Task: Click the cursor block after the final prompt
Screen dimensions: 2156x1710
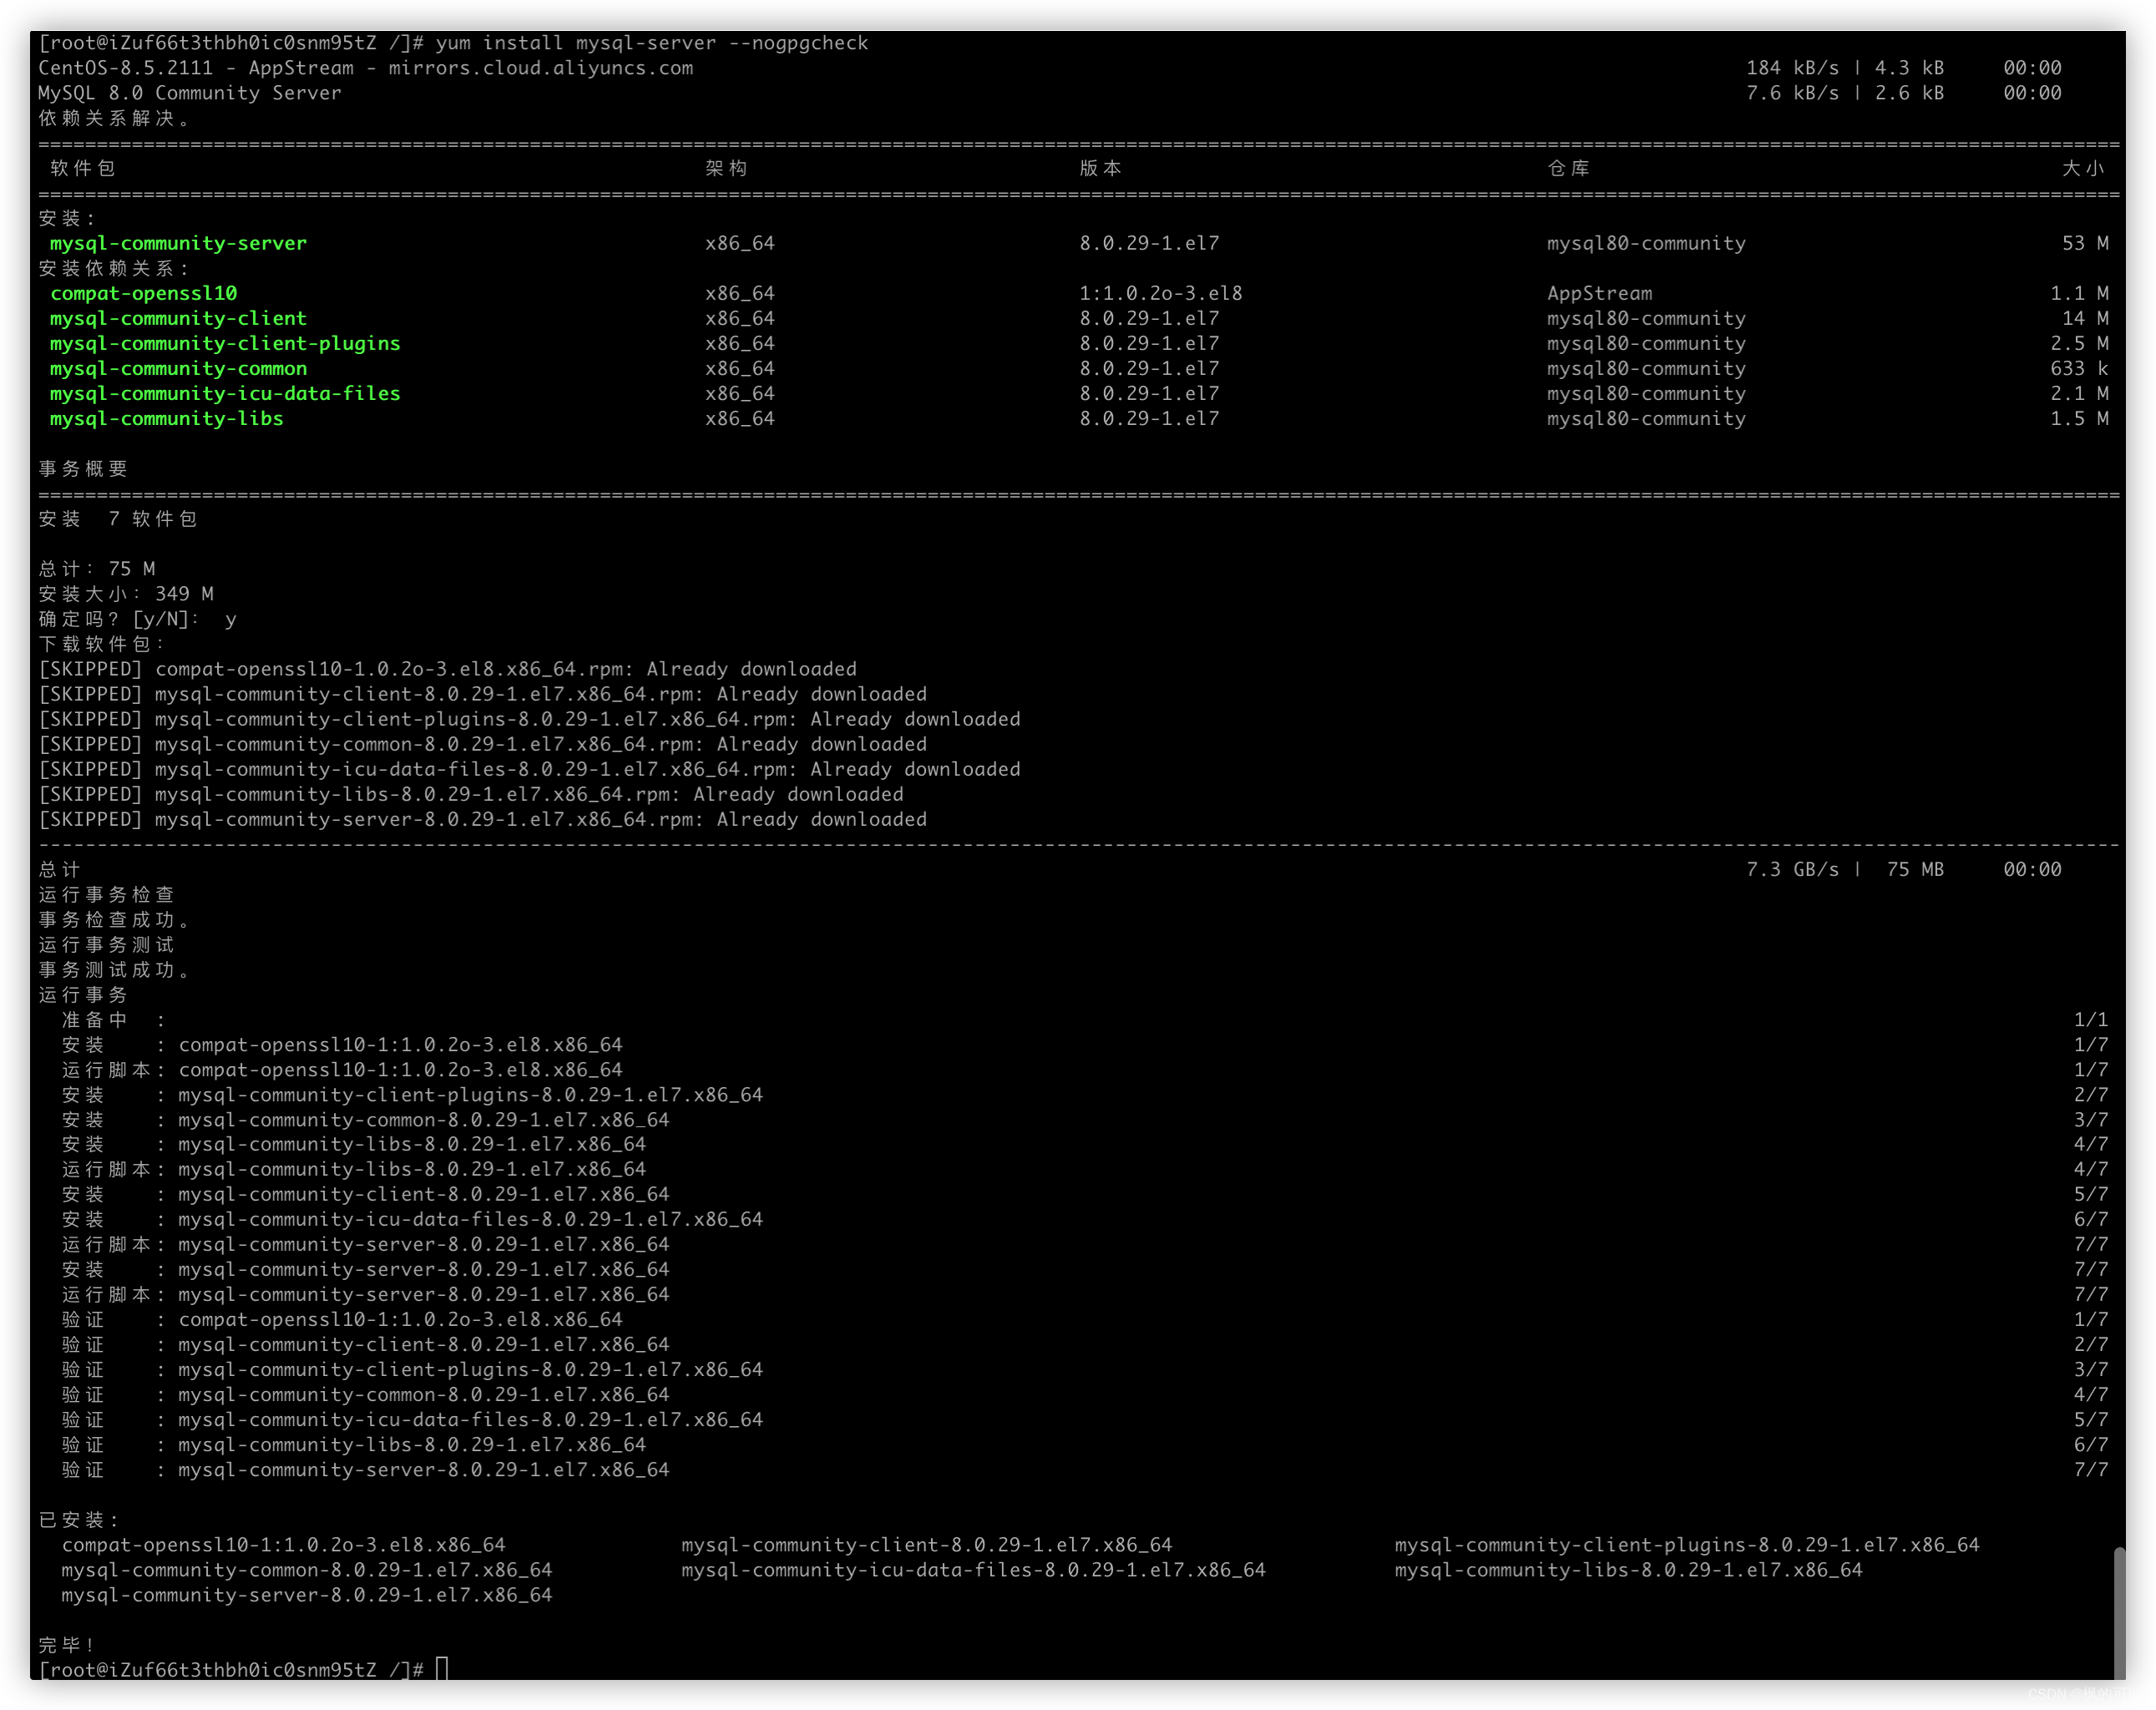Action: point(442,1669)
